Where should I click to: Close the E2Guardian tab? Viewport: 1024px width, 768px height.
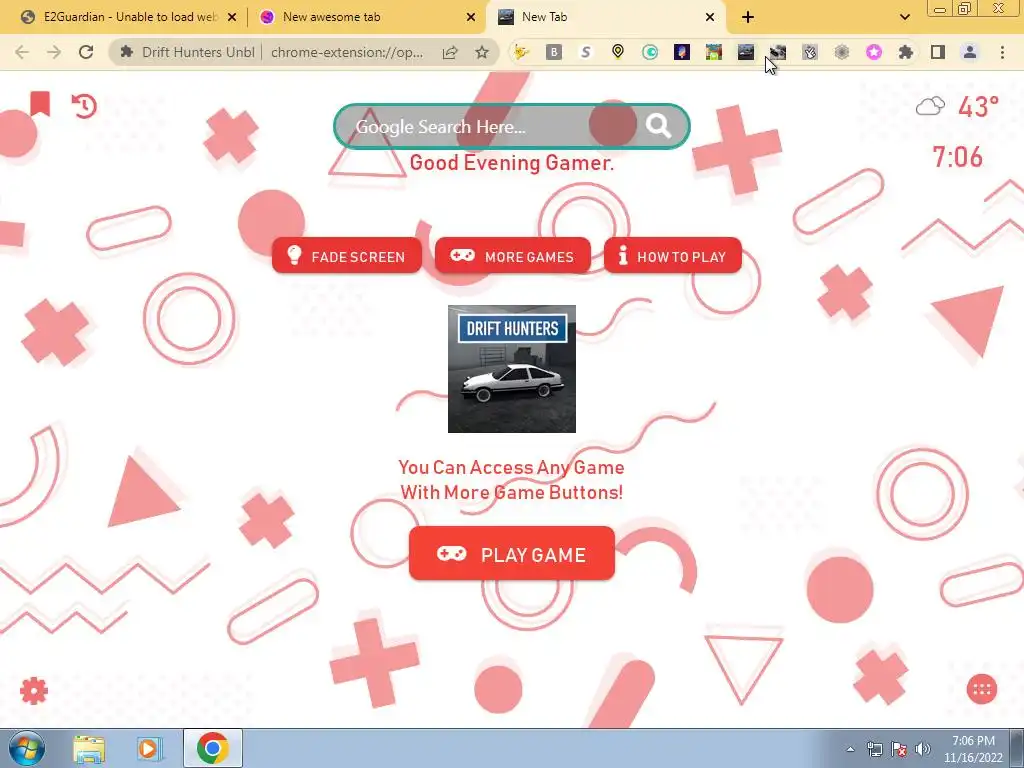point(232,18)
